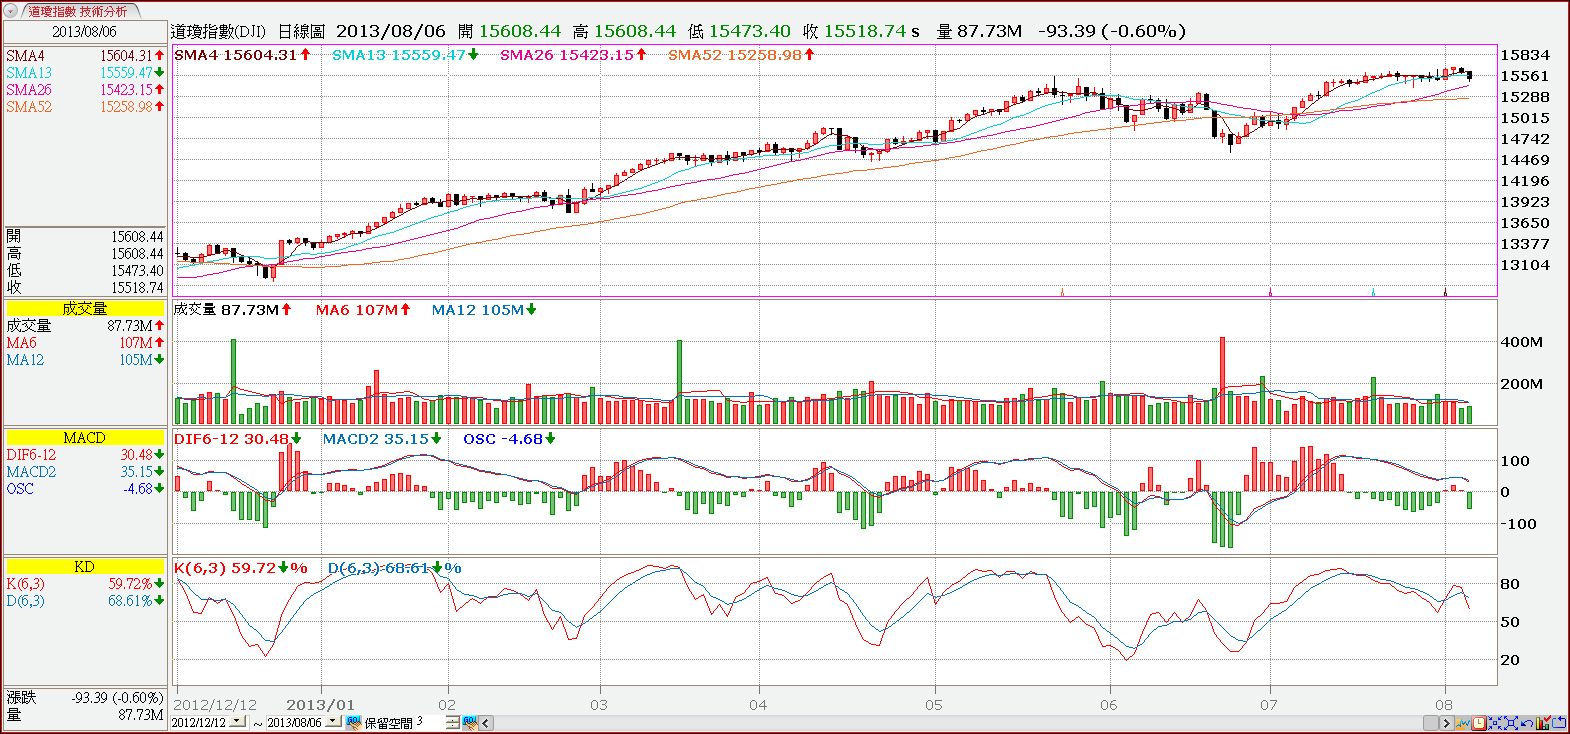The height and width of the screenshot is (734, 1570).
Task: Open the bar-chart with red checkmark icon
Action: coord(1542,723)
